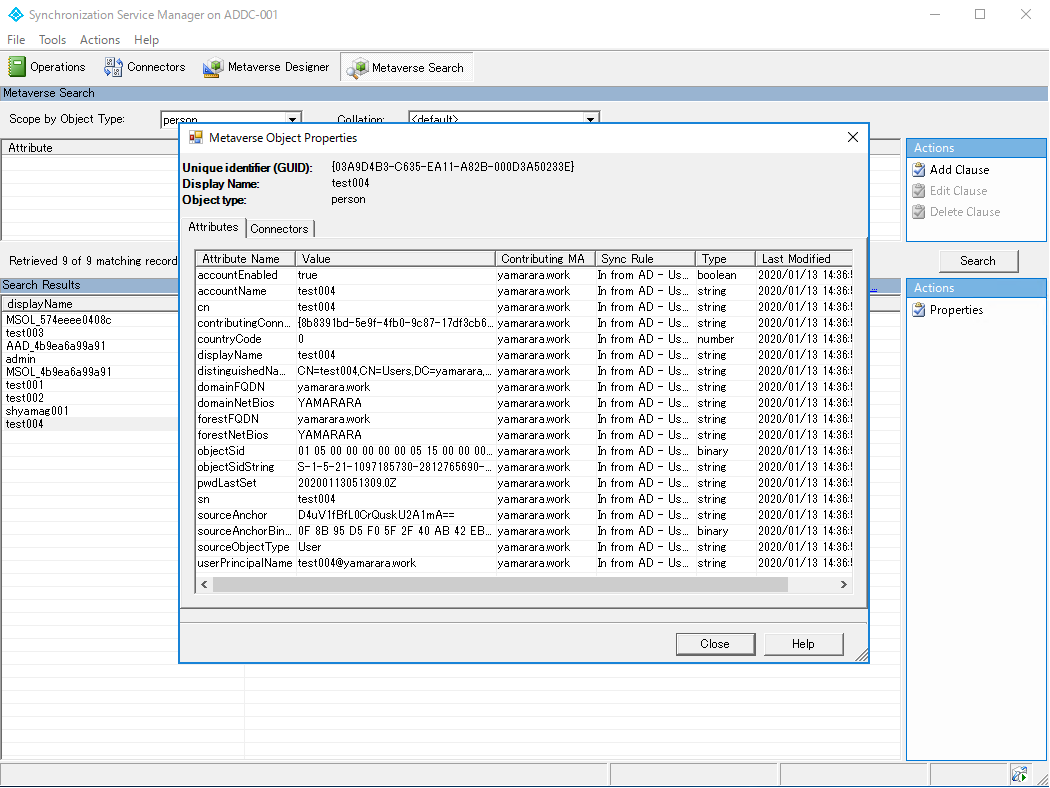
Task: Open the Tools menu
Action: (52, 39)
